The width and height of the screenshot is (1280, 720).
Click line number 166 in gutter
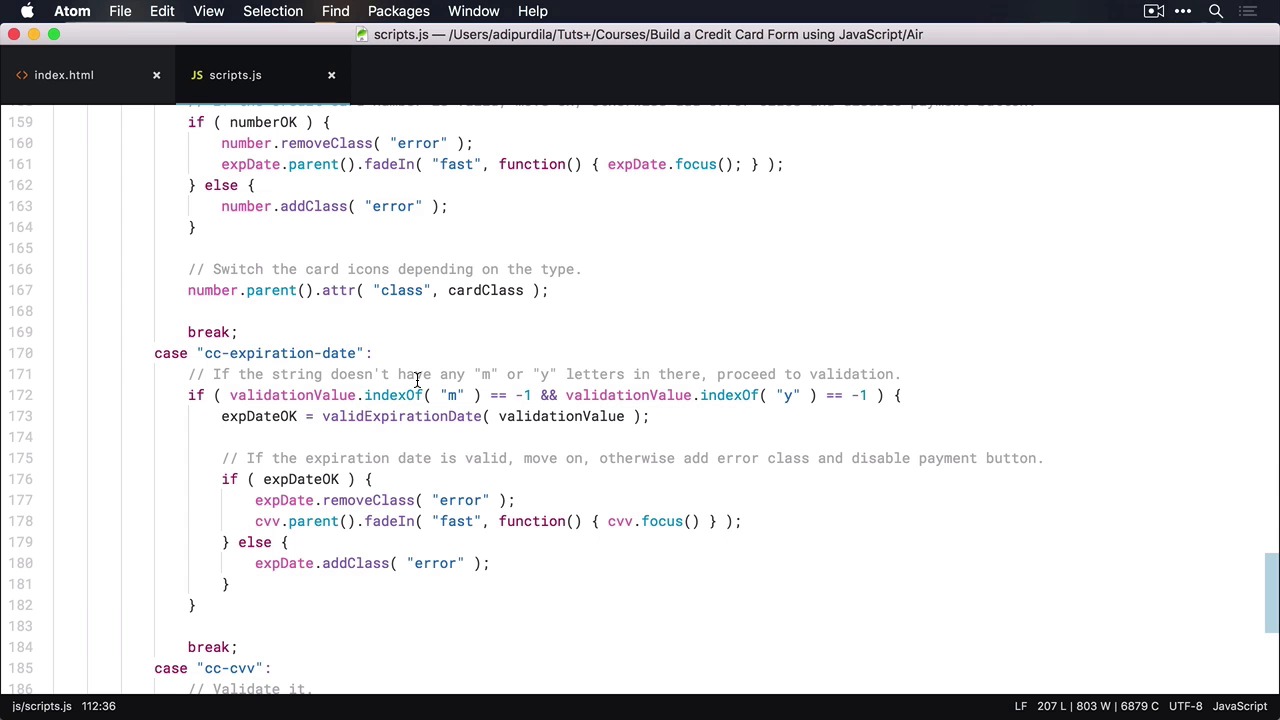[20, 269]
